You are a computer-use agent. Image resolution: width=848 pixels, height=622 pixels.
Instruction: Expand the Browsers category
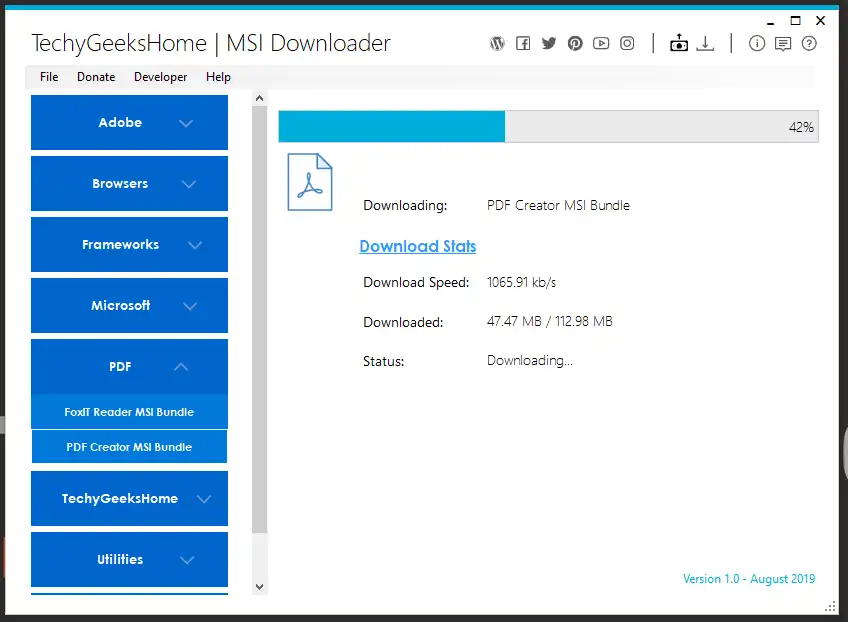[129, 183]
